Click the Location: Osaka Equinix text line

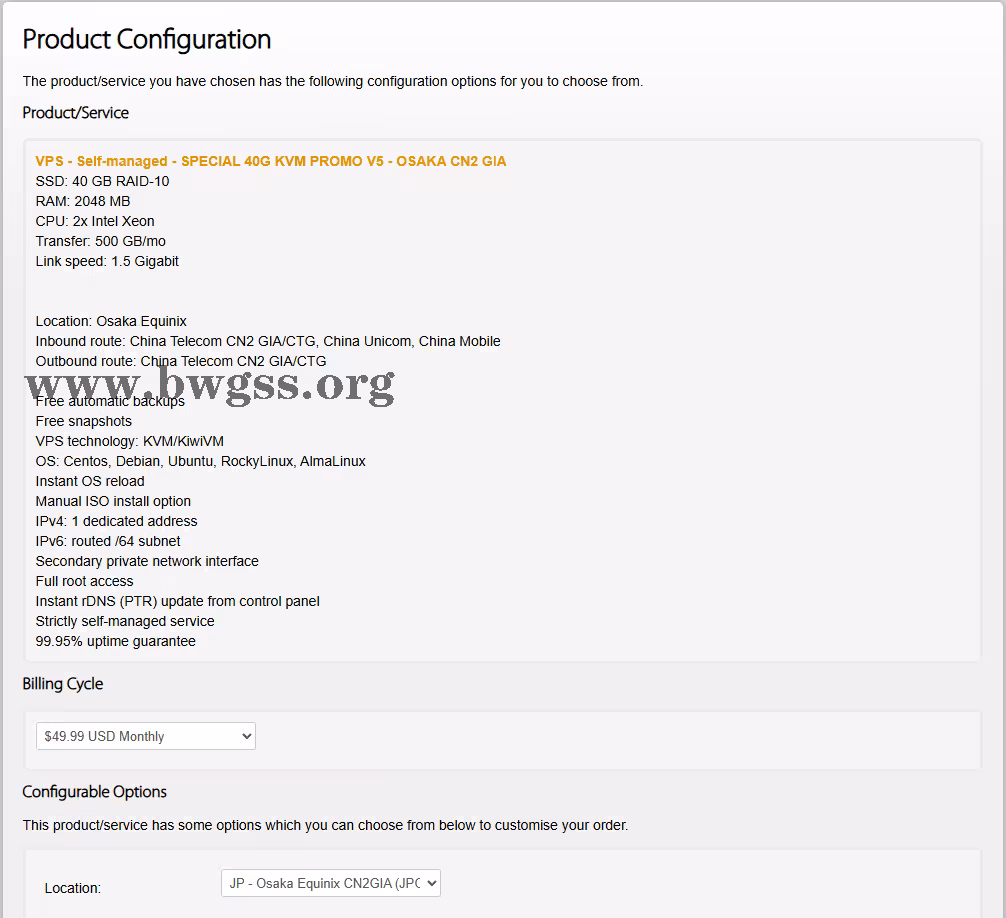click(111, 321)
